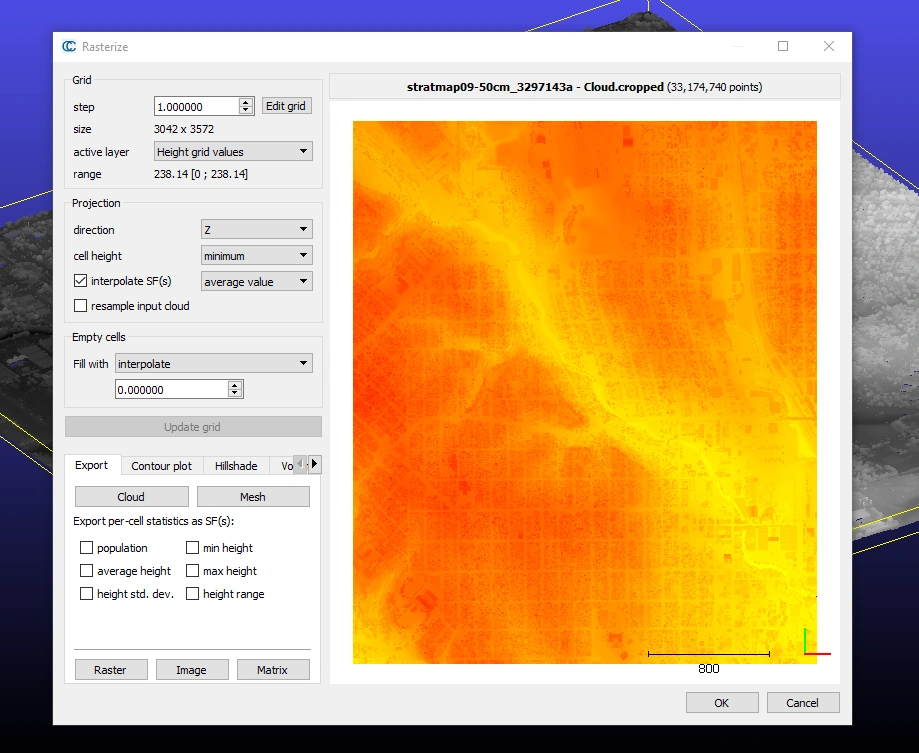Open the active layer dropdown
This screenshot has width=919, height=753.
(233, 152)
